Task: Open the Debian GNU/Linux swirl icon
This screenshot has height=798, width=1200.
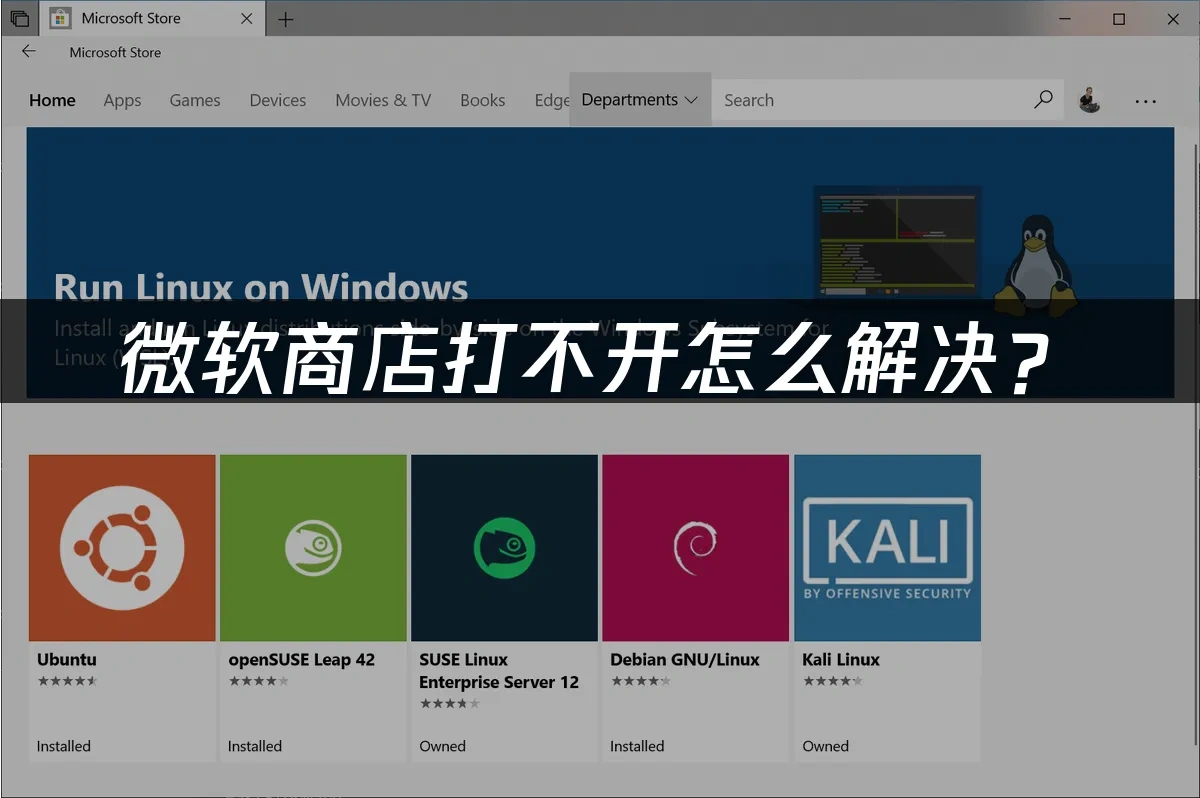Action: [695, 548]
